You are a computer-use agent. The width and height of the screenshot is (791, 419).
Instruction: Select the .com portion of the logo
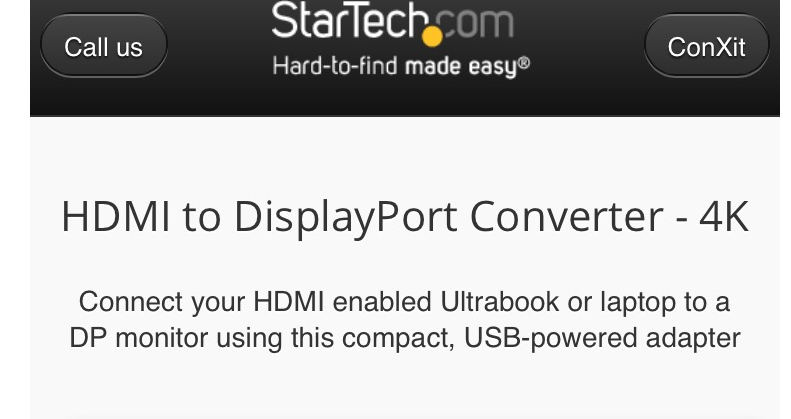pyautogui.click(x=472, y=23)
